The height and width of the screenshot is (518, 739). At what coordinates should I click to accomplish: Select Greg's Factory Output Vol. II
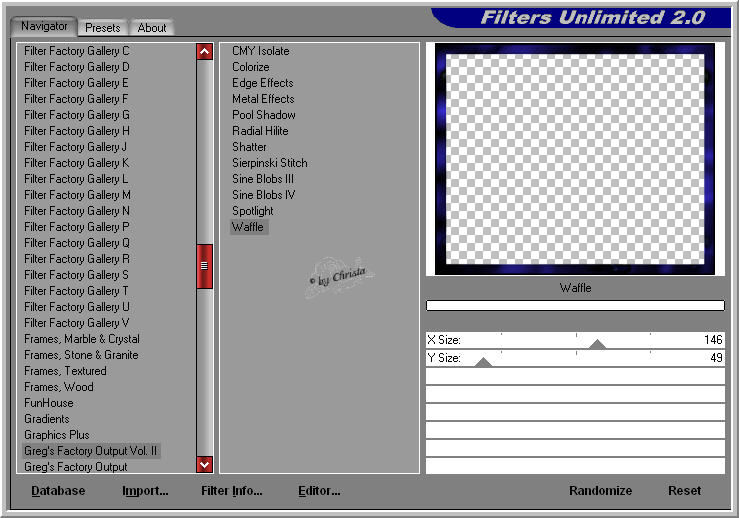coord(90,451)
